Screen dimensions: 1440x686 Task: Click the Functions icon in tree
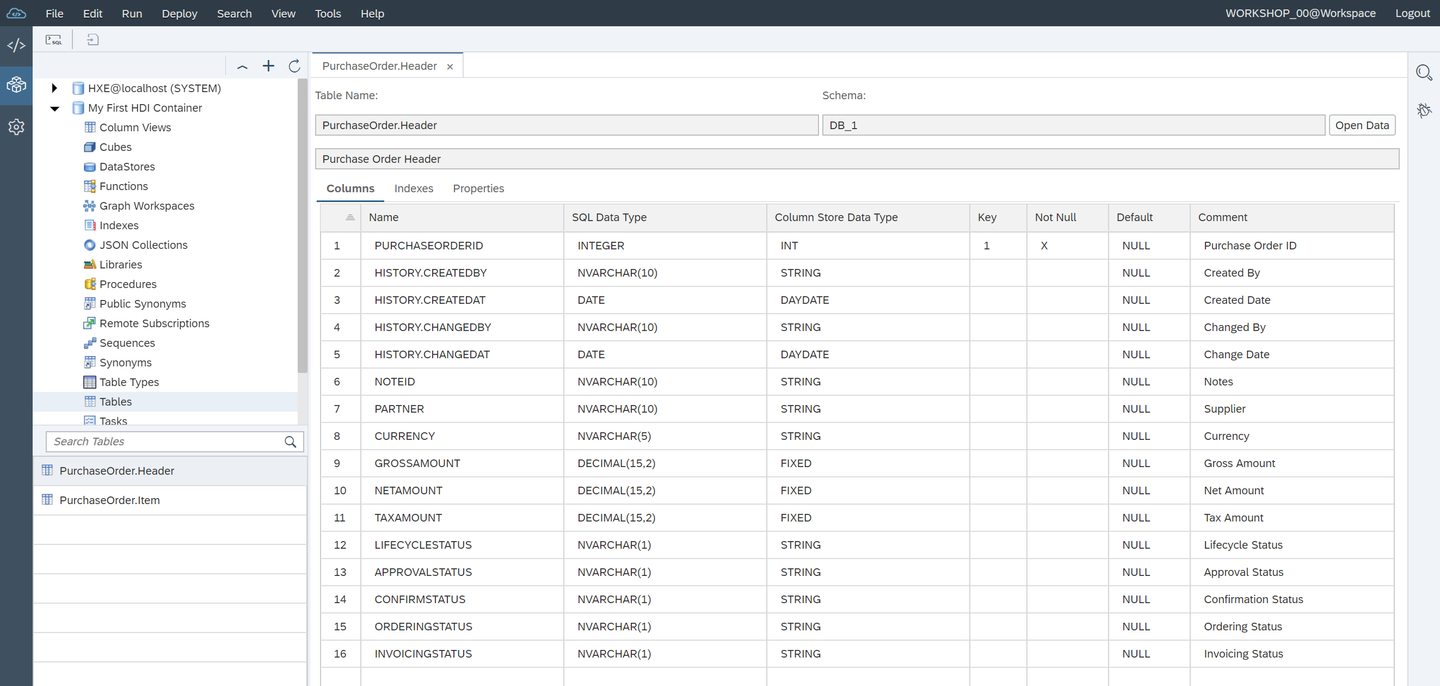[x=90, y=186]
